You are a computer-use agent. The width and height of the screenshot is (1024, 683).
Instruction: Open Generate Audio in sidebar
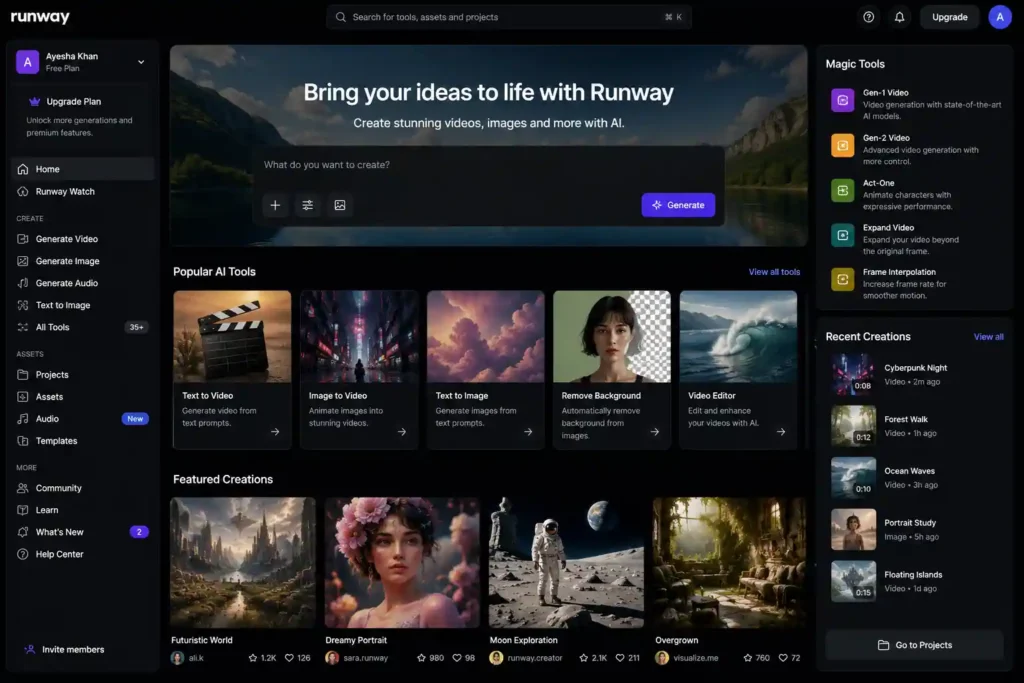83,283
